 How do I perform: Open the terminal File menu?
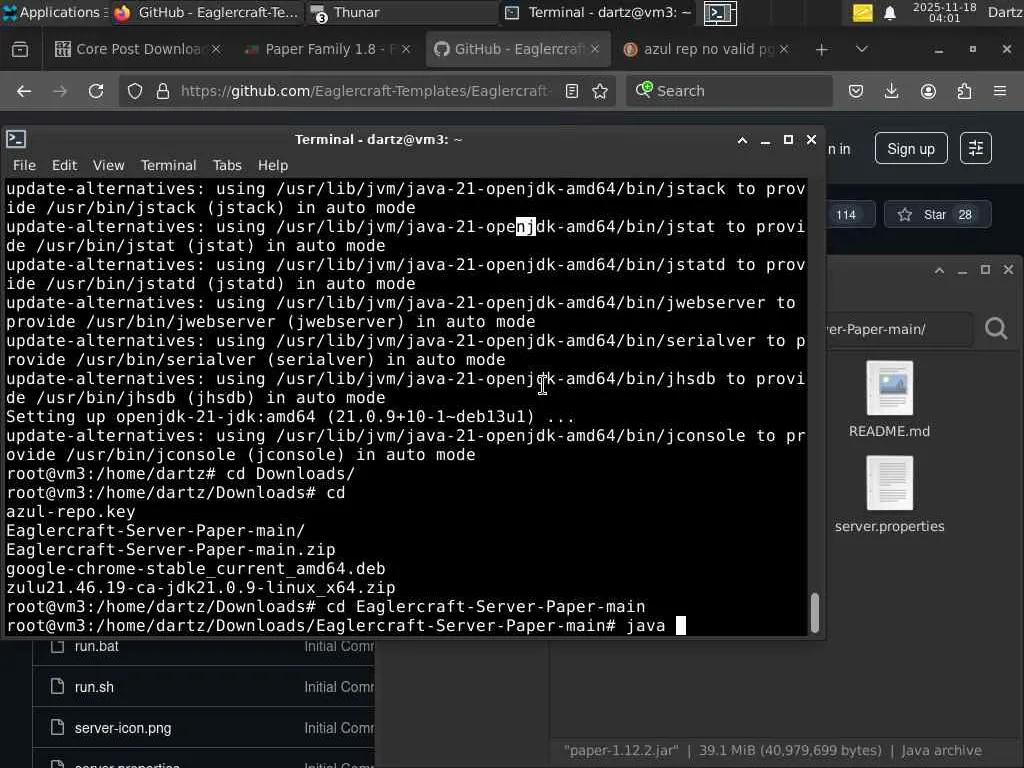(24, 165)
